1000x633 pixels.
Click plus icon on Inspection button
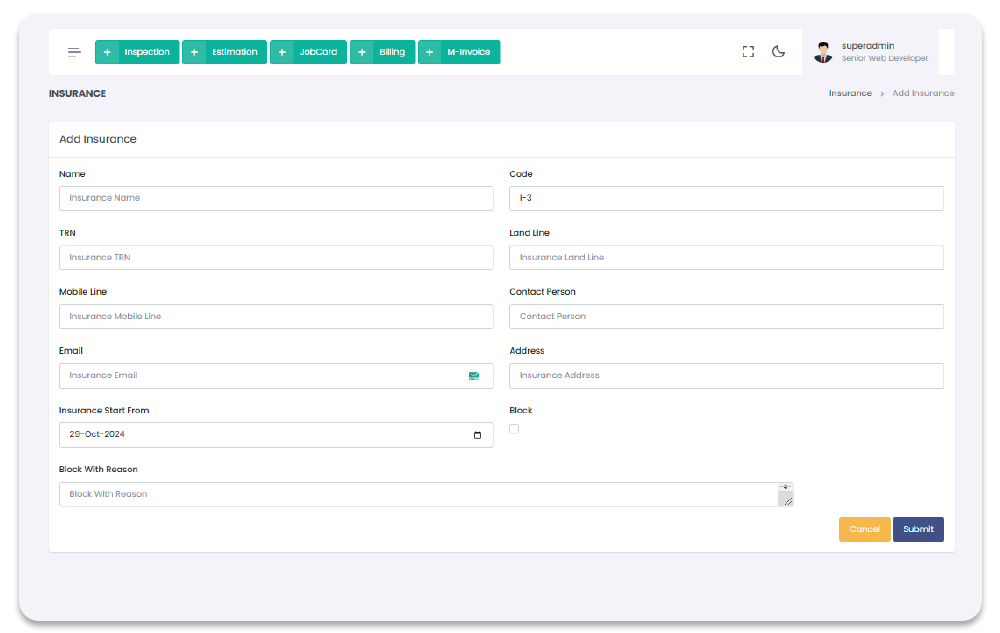pyautogui.click(x=108, y=52)
